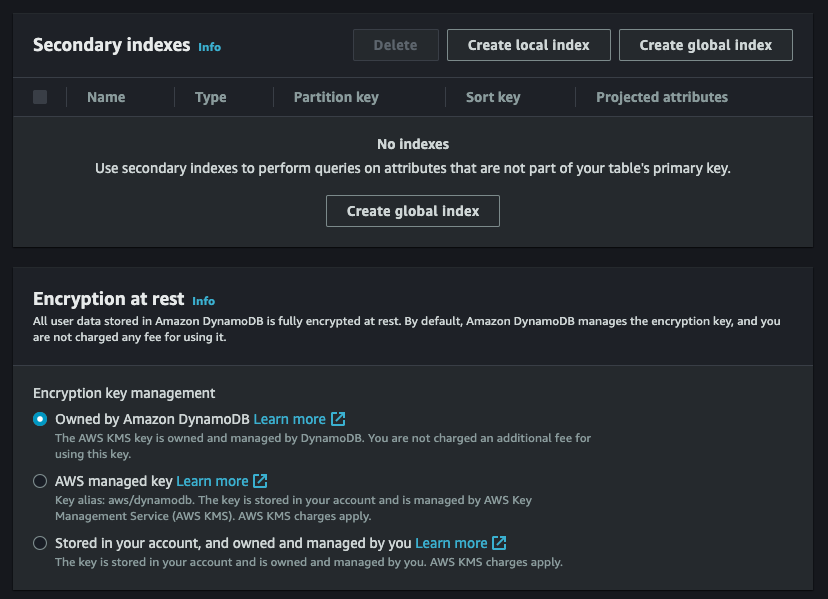Open Info link beside Encryption at rest

203,301
